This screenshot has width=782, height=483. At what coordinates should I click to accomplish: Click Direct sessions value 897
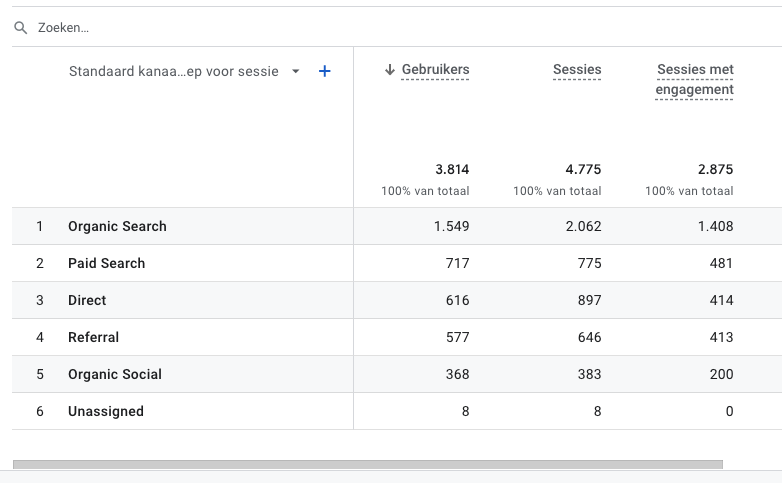point(587,300)
